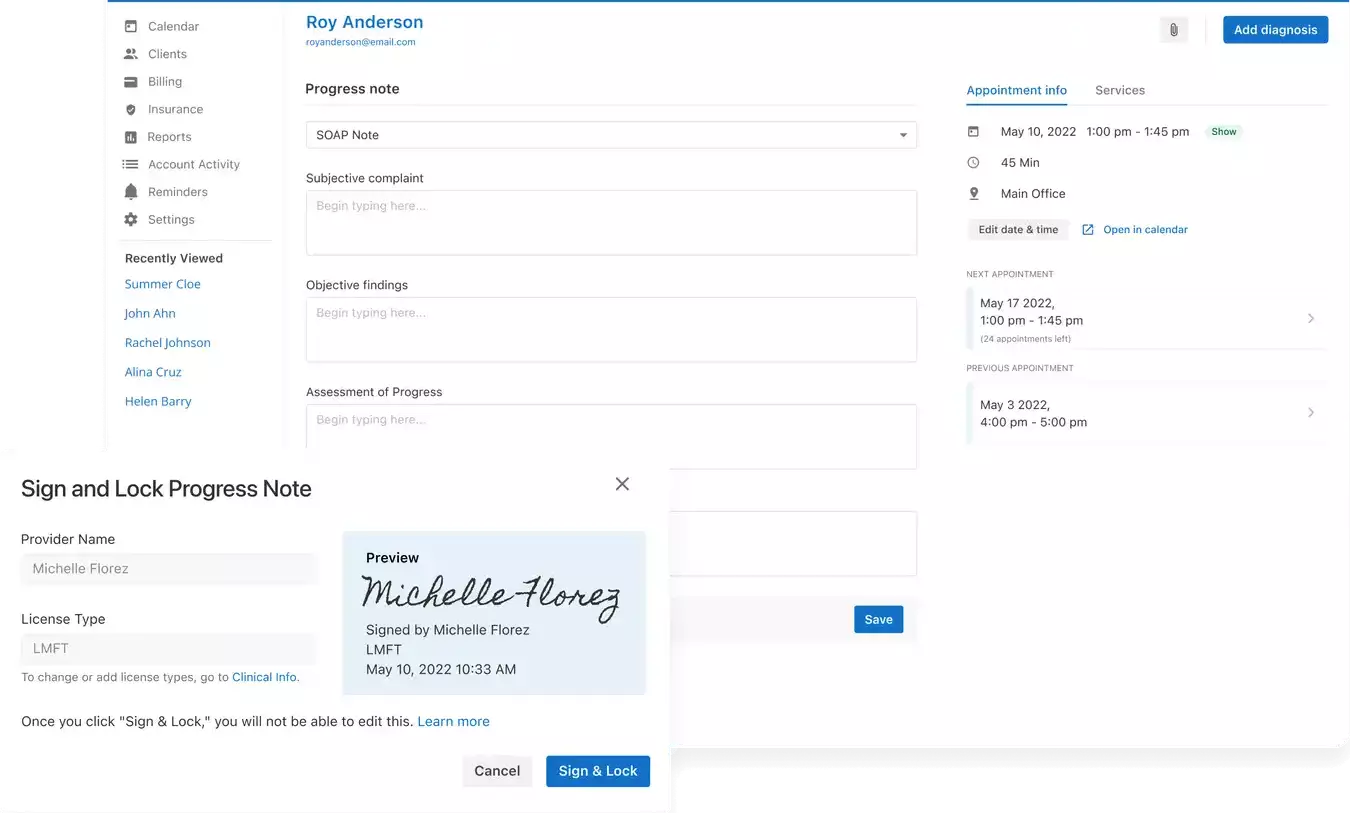Click the Open in calendar link
The image size is (1350, 813).
click(1144, 230)
